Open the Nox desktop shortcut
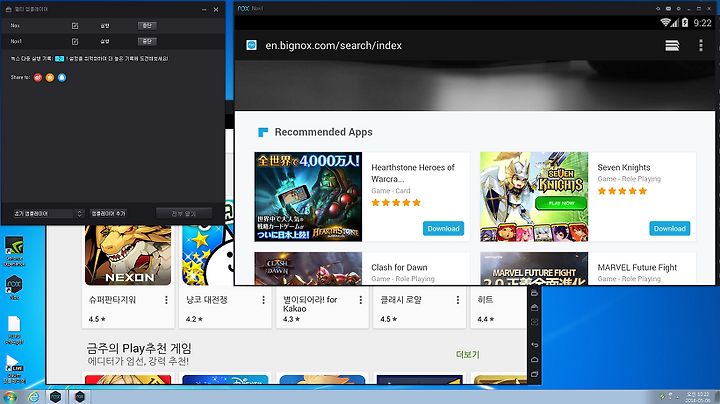 click(14, 287)
